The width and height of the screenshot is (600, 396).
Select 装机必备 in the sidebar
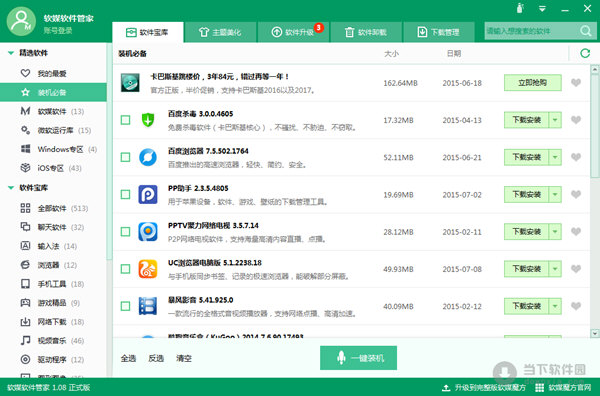[x=53, y=92]
